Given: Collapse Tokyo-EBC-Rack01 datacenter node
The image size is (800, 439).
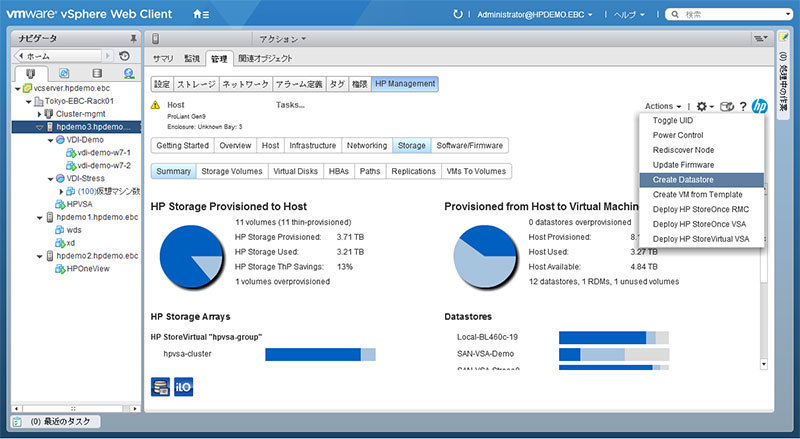Looking at the screenshot, I should tap(29, 101).
